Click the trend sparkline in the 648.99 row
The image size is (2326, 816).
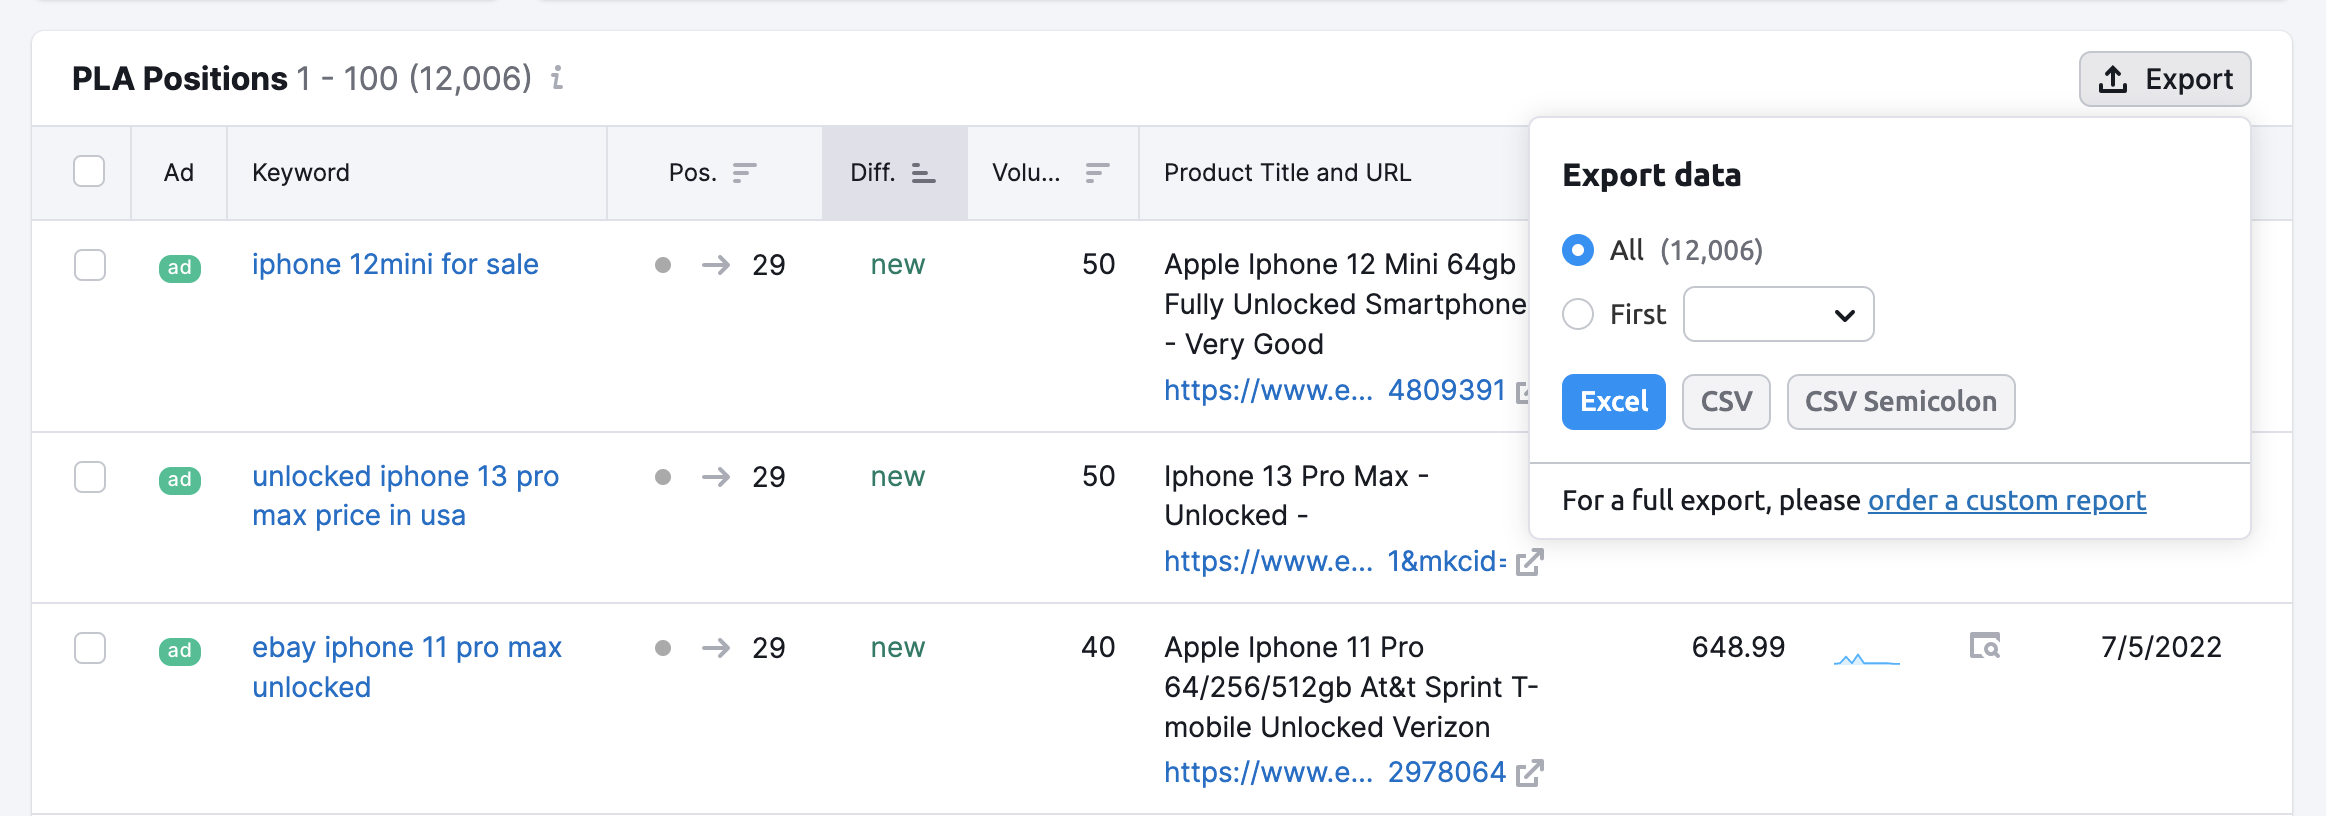click(x=1866, y=659)
